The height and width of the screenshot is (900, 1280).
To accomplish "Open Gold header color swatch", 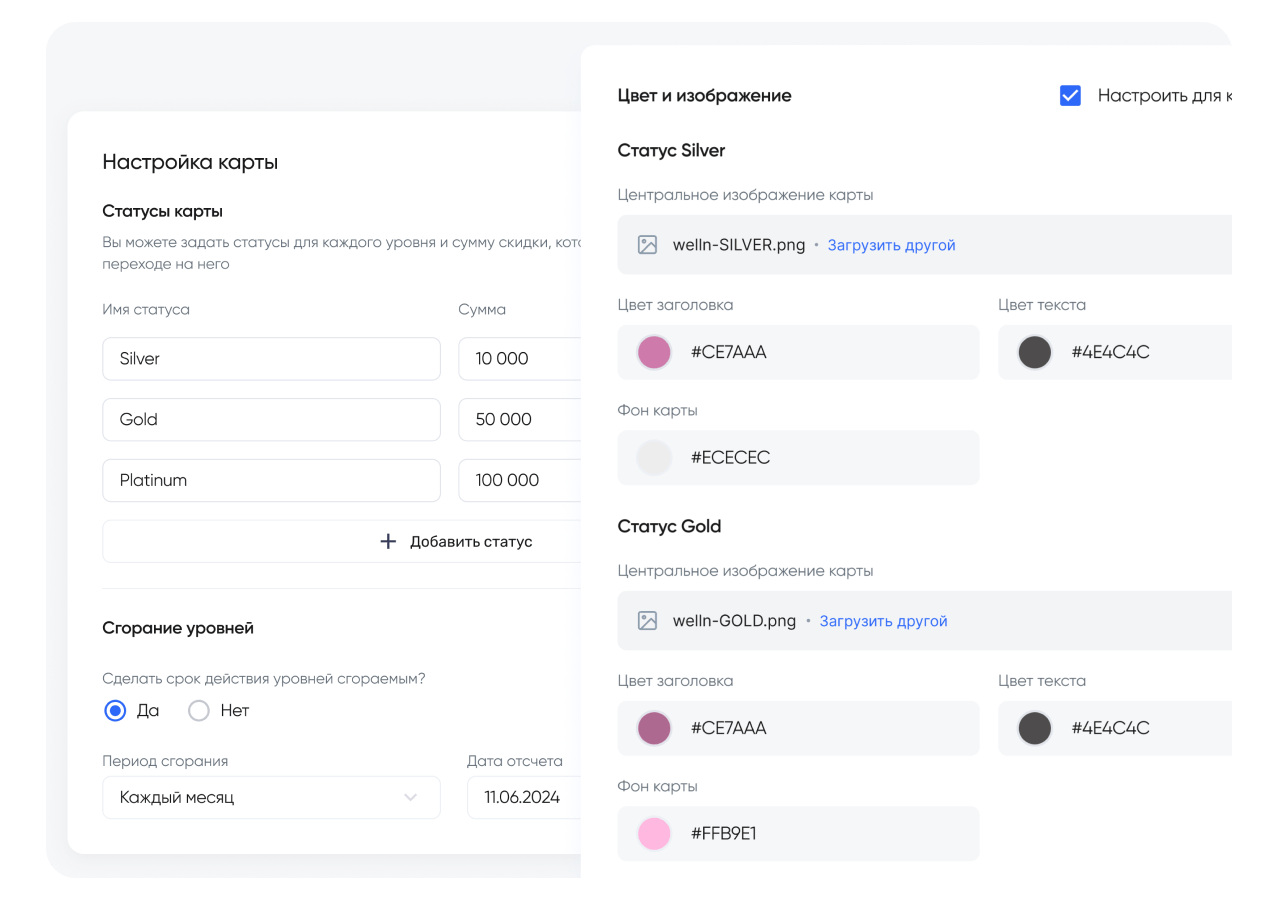I will coord(654,728).
